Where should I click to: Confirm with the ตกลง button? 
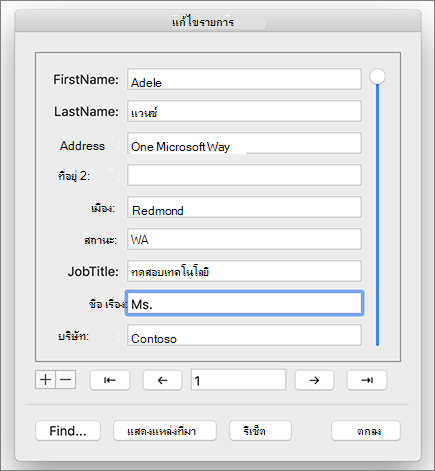pos(366,431)
